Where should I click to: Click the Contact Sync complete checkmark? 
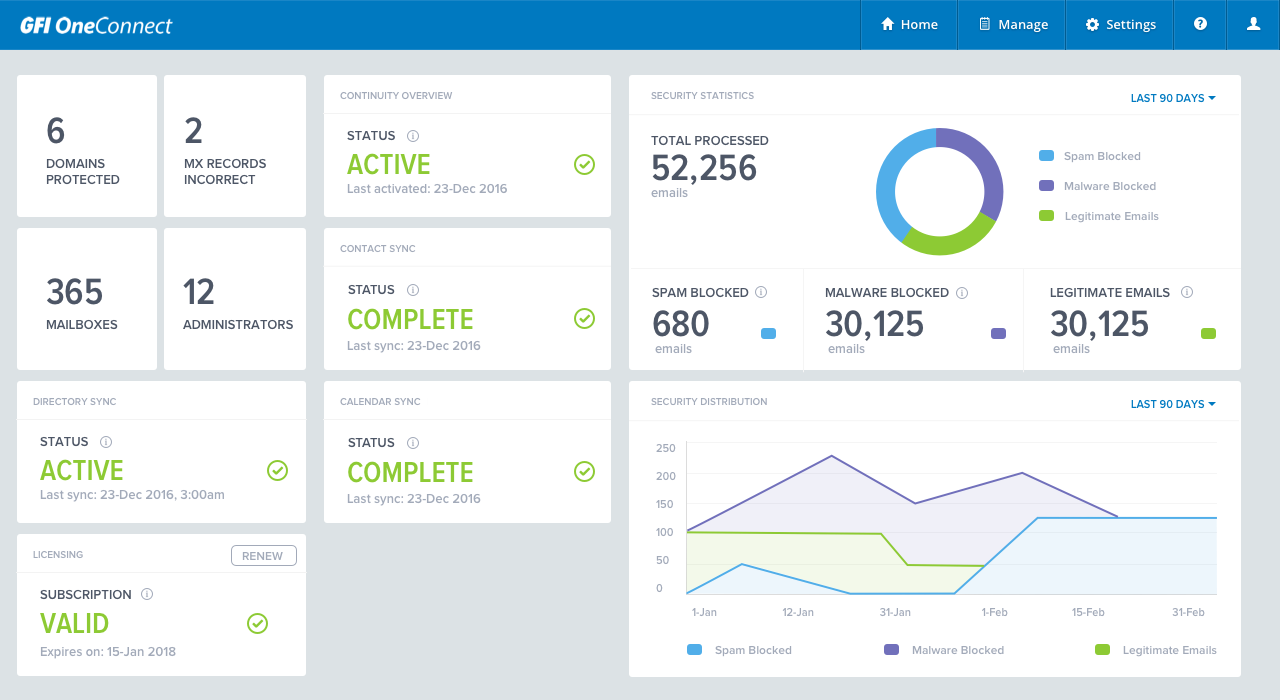[585, 319]
